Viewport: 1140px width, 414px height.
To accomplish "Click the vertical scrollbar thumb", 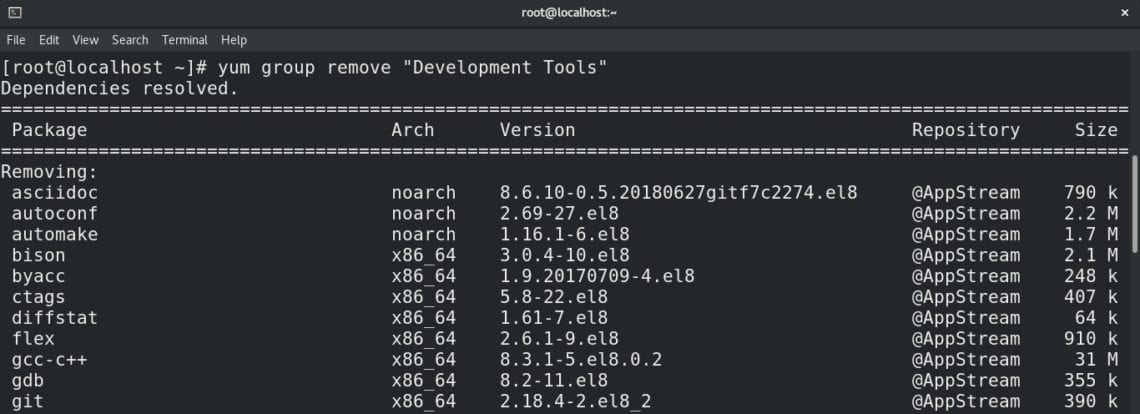I will (1135, 204).
